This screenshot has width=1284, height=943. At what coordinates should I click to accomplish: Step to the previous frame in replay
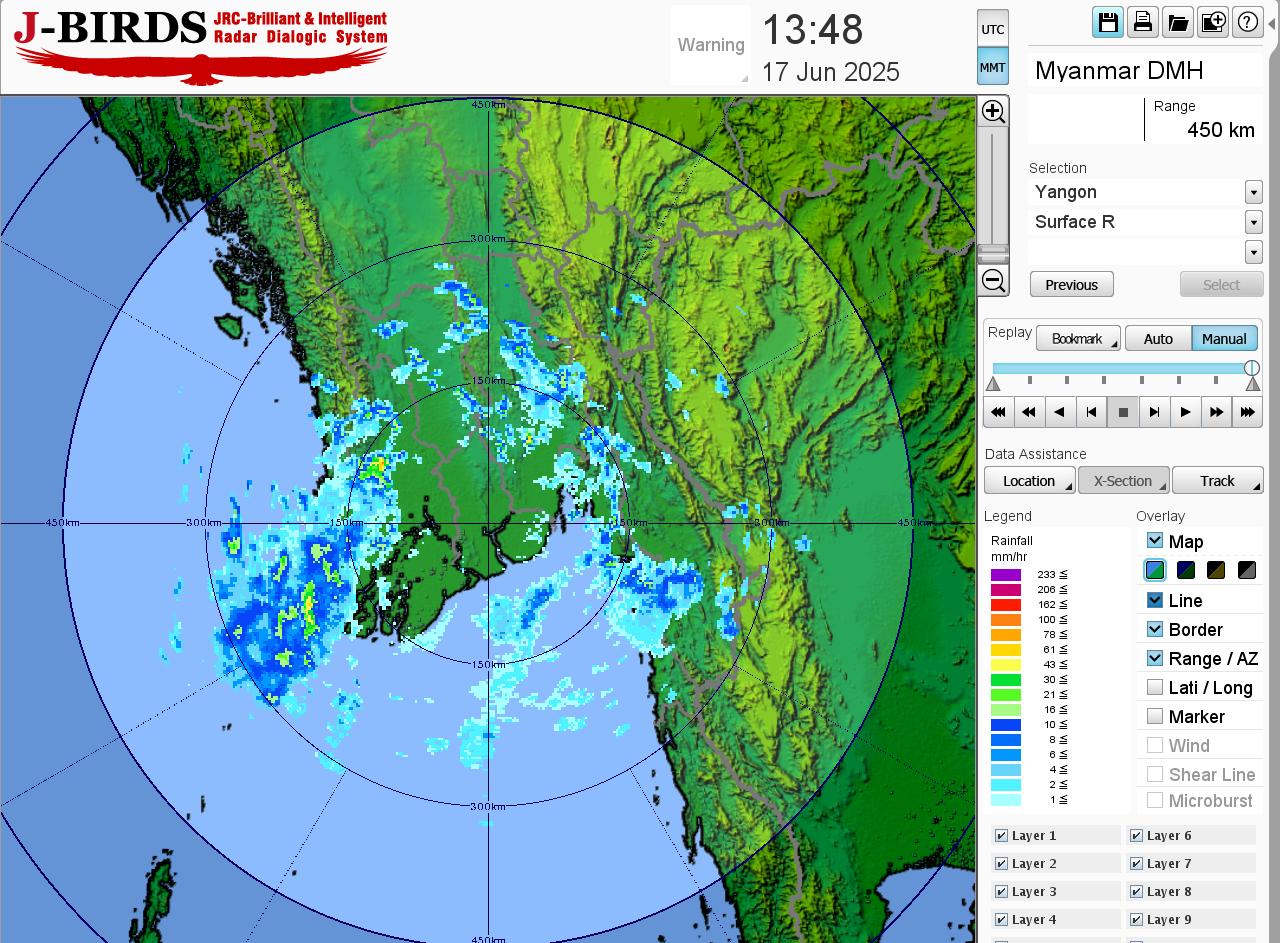pos(1091,412)
